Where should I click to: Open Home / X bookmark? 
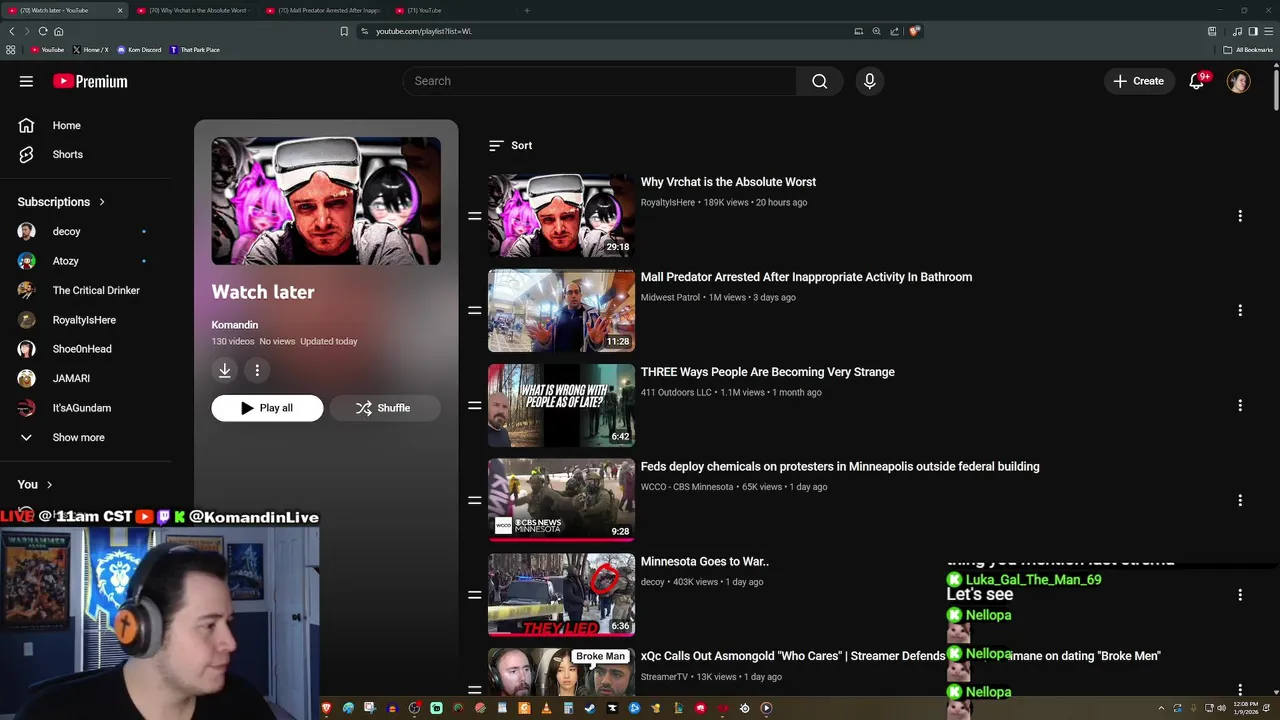pos(90,49)
